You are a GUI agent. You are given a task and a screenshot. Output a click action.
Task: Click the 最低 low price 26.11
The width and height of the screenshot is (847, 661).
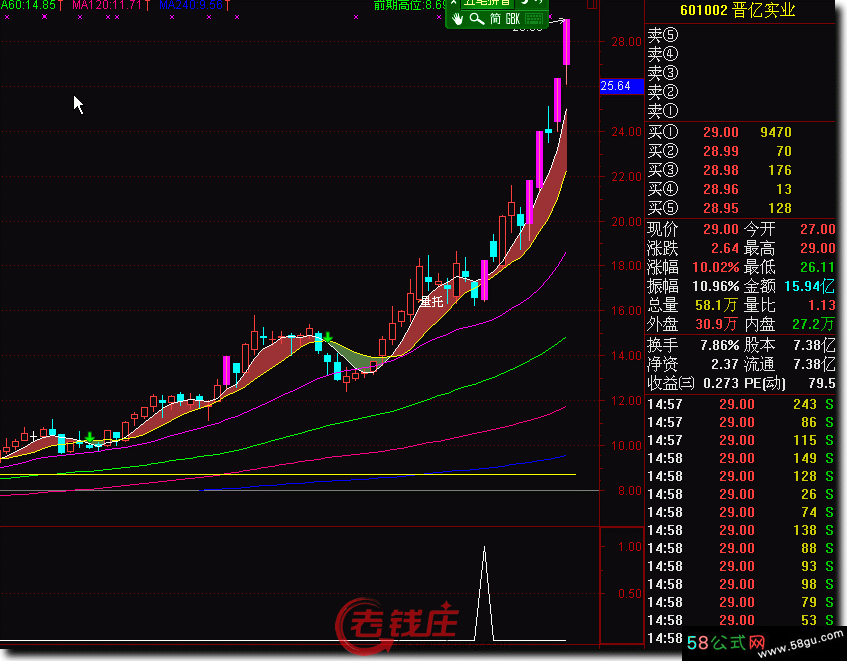817,267
